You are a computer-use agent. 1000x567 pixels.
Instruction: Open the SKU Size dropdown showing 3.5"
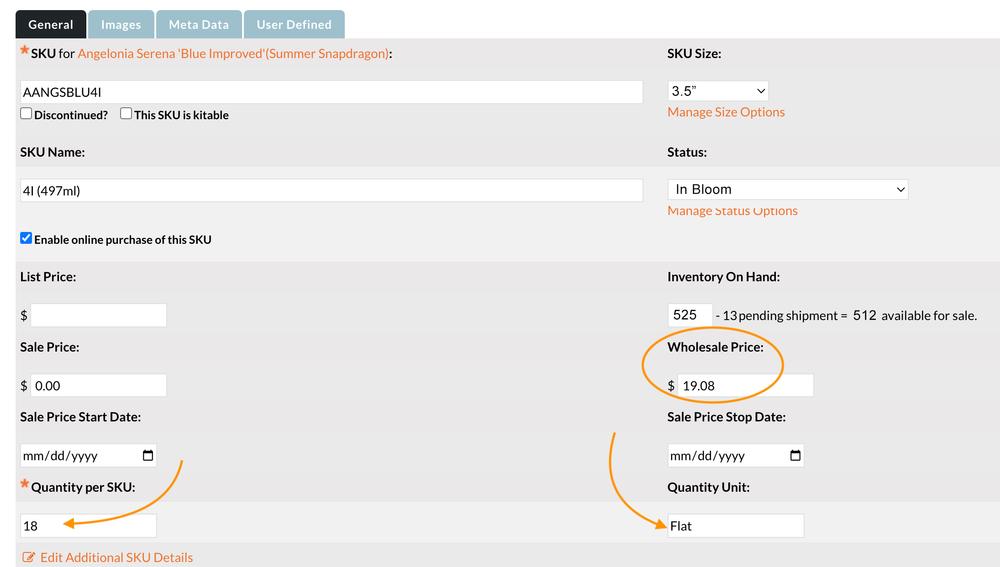click(x=717, y=91)
